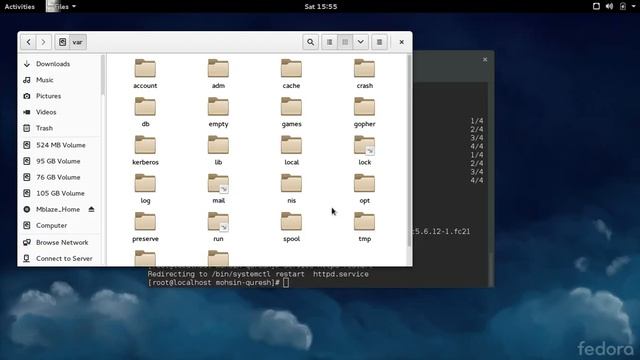Screen dimensions: 640x360
Task: Select the empty folder icon
Action: 218,107
